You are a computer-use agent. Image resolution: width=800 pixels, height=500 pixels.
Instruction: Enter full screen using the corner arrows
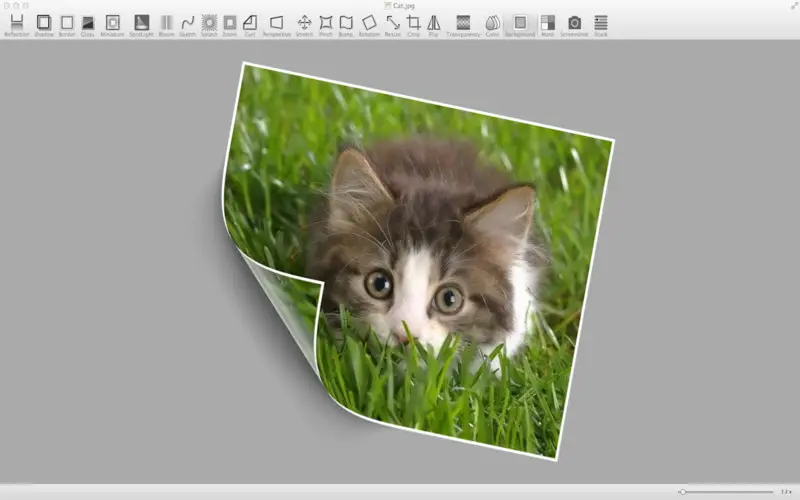tap(793, 5)
